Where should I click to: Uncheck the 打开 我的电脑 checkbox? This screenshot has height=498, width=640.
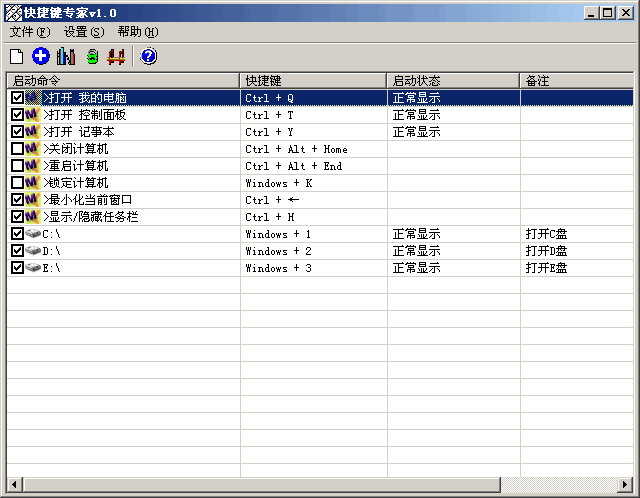pyautogui.click(x=17, y=98)
